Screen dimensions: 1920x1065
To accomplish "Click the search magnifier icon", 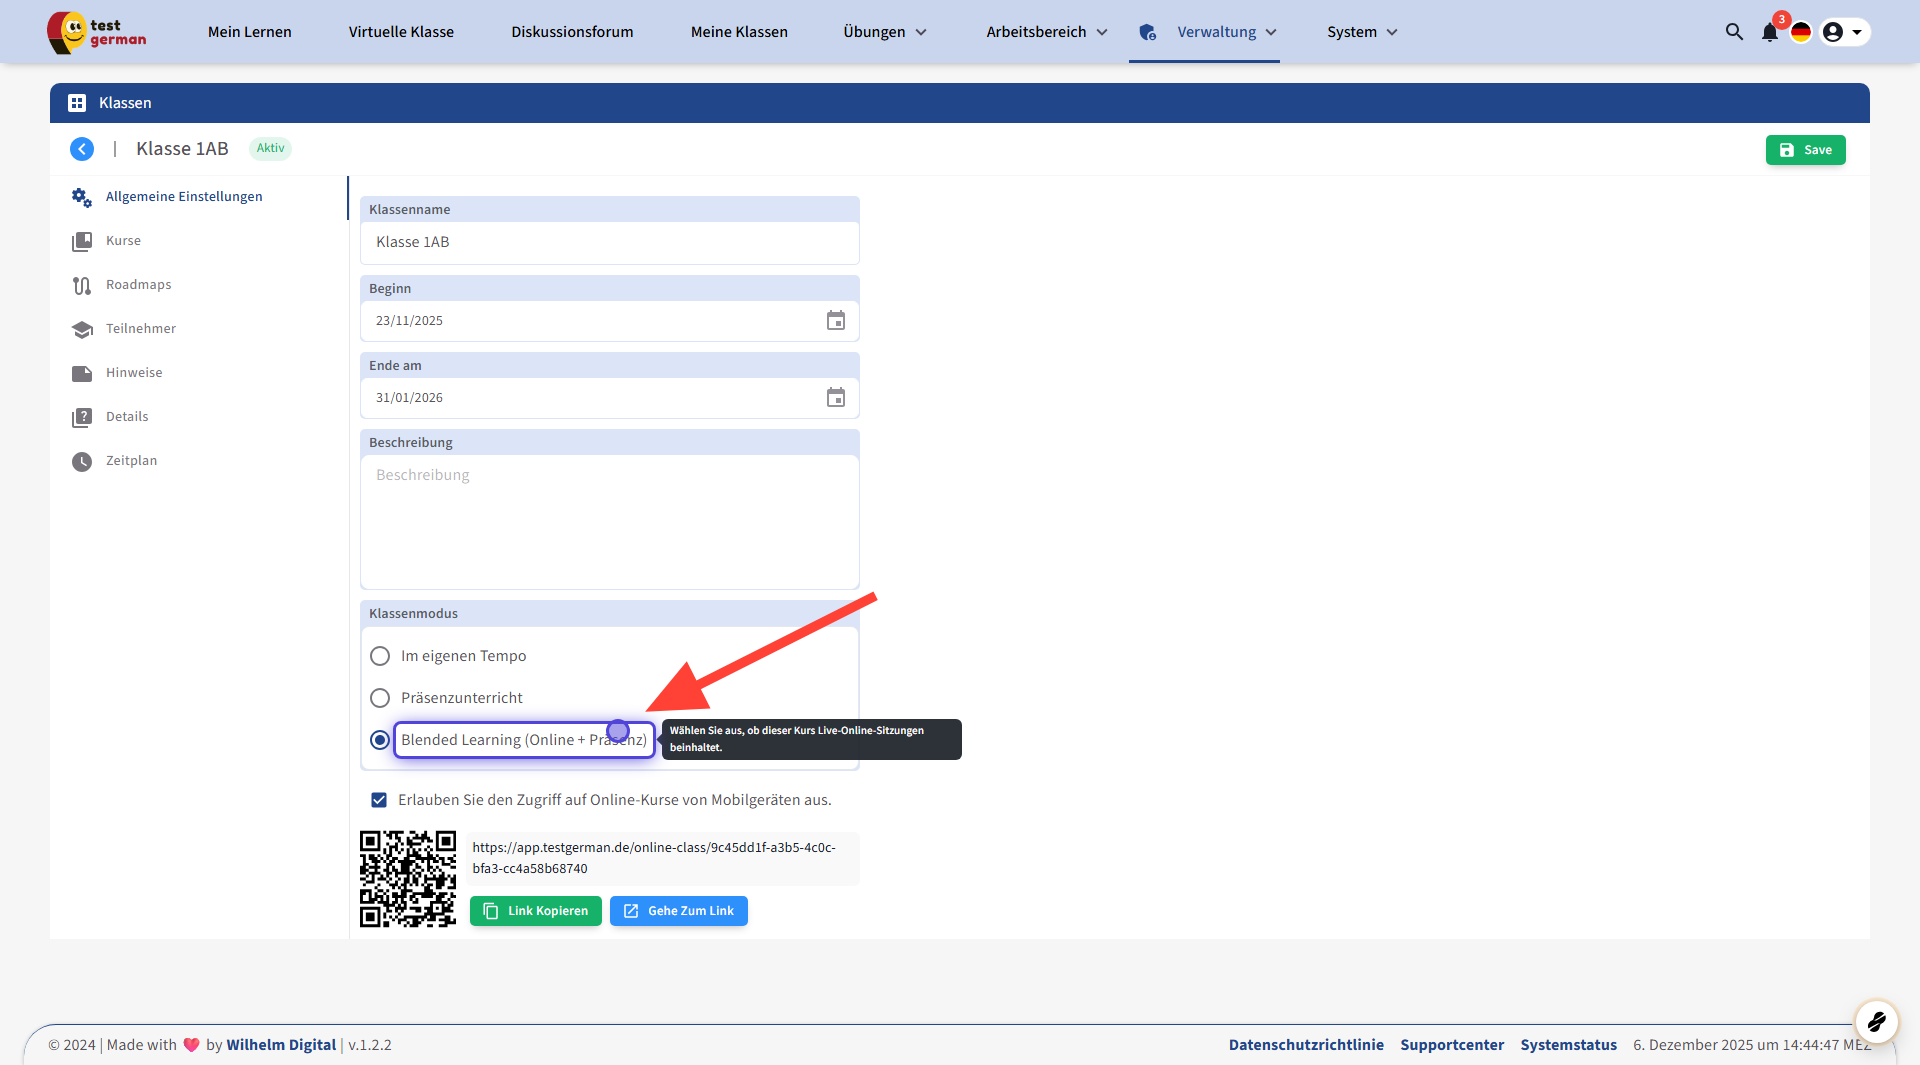I will tap(1734, 32).
